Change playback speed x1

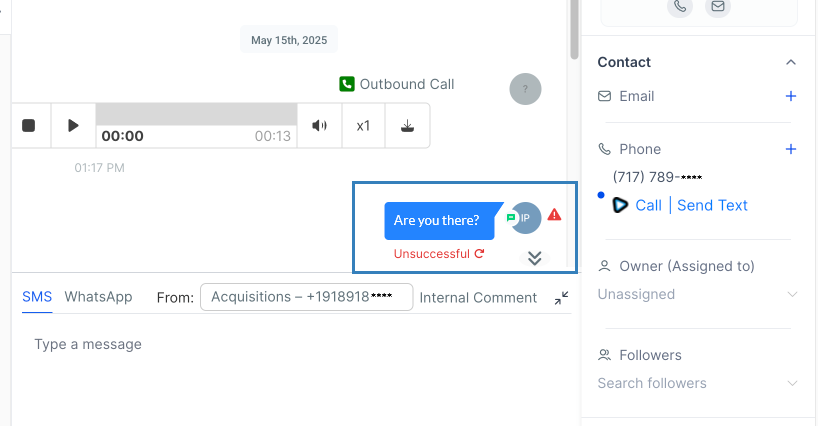363,126
